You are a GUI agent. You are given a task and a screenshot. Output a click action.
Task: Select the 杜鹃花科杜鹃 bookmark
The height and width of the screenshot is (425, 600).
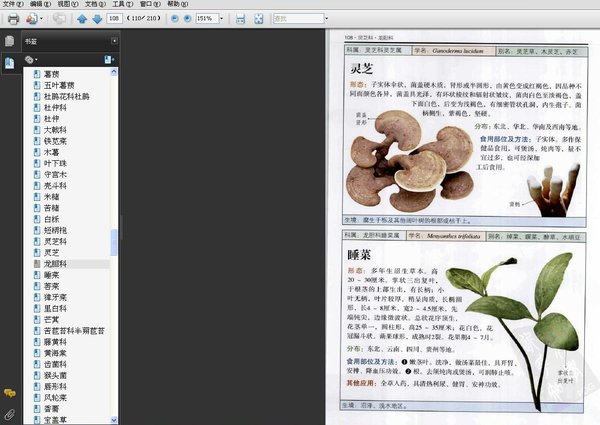pyautogui.click(x=67, y=96)
